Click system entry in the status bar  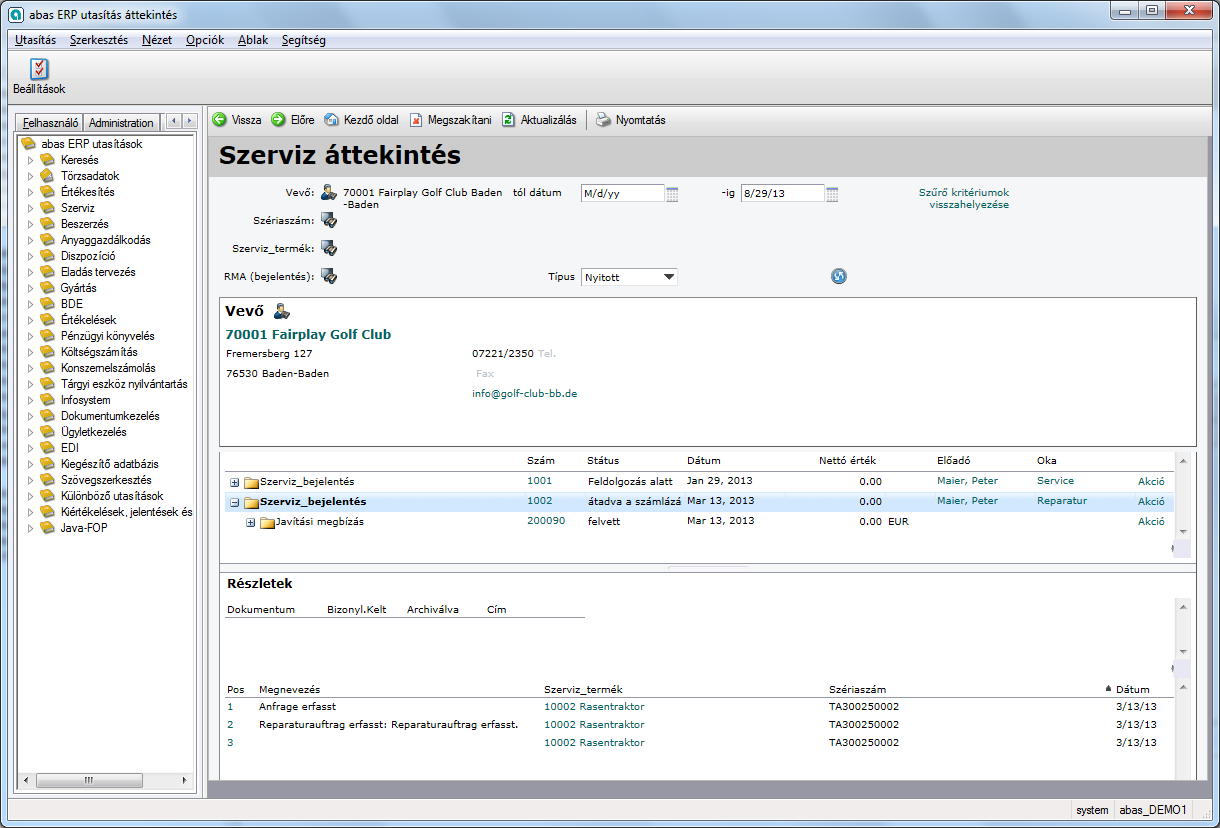point(1092,810)
